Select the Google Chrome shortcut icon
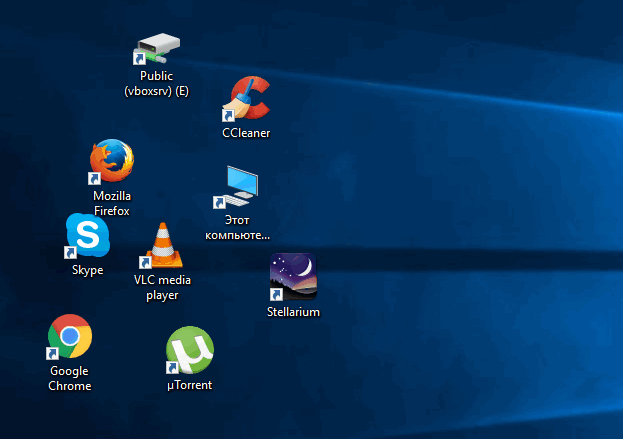 click(70, 337)
